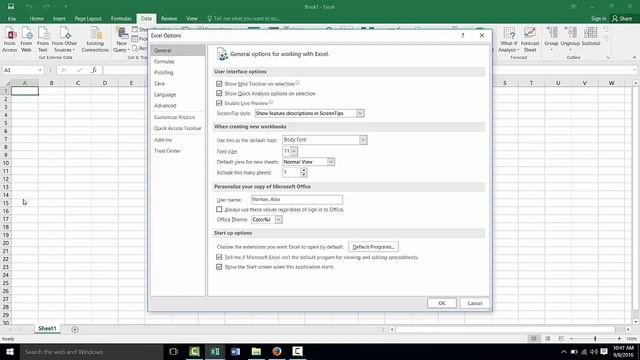Click the Share button

coord(622,19)
